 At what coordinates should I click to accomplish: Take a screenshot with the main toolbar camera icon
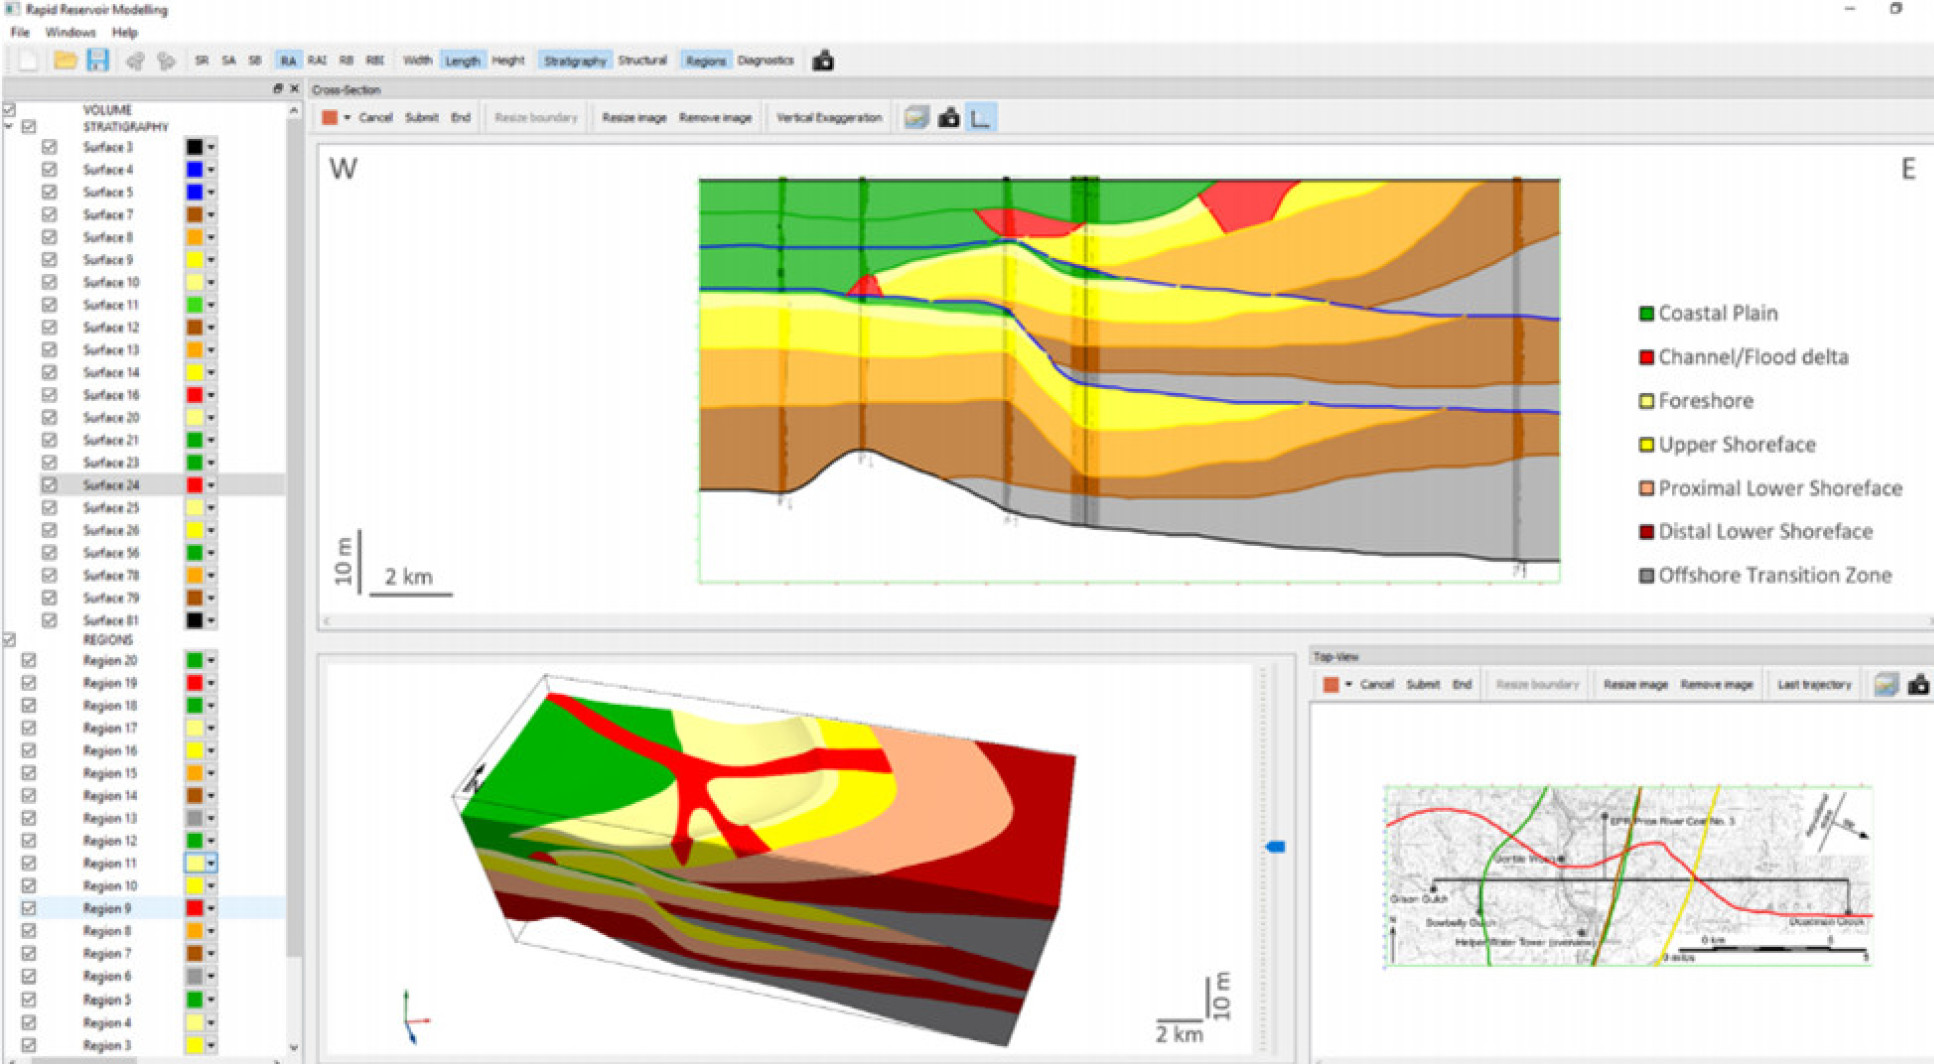823,61
